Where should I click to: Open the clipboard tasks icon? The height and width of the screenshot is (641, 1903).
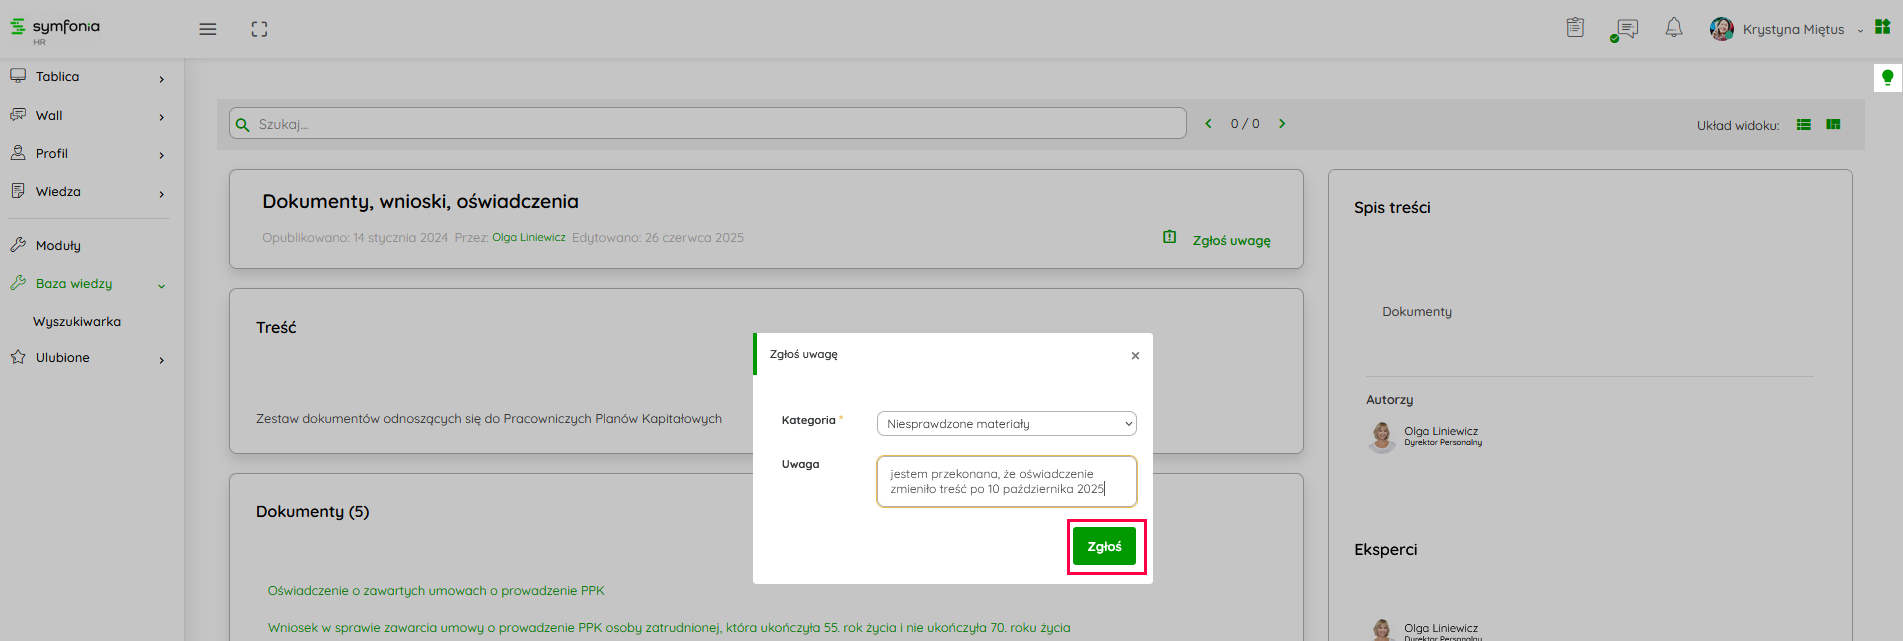coord(1575,28)
